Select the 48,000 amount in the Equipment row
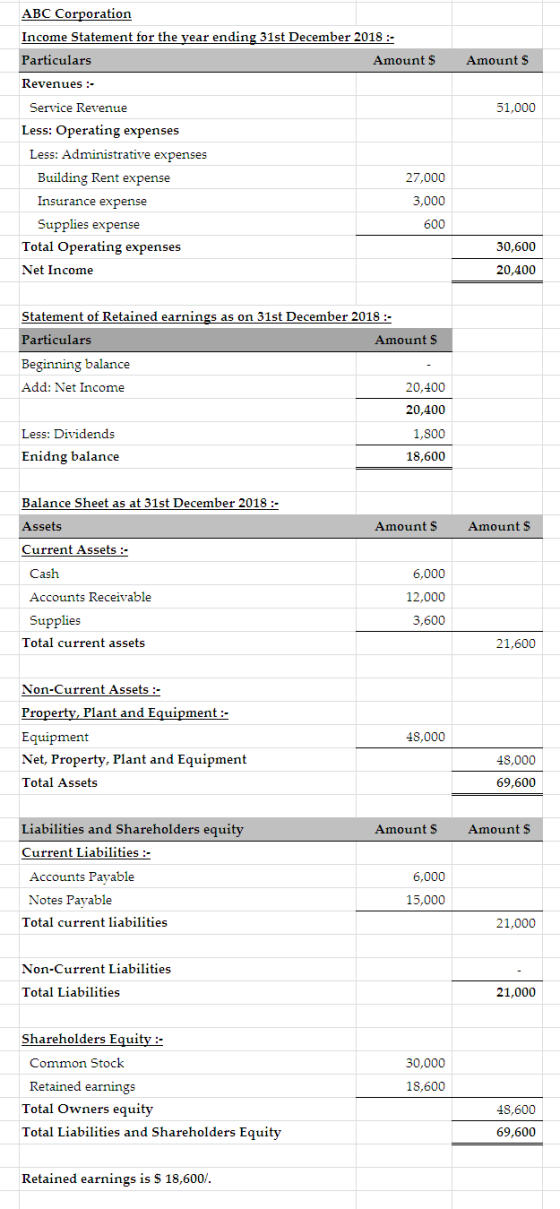 425,737
